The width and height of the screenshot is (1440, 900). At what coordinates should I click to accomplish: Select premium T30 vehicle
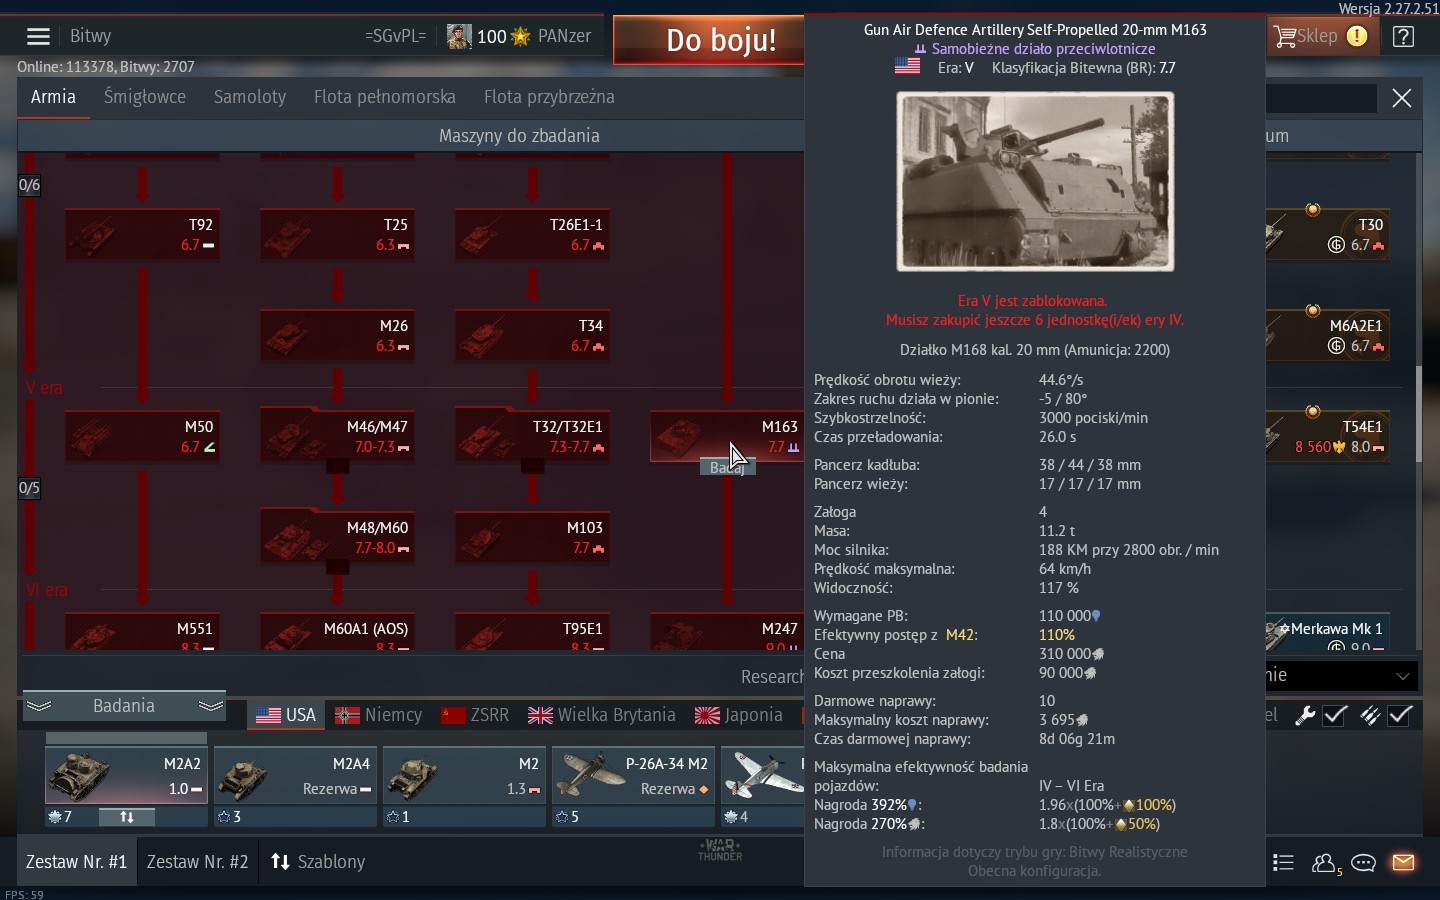(1328, 235)
